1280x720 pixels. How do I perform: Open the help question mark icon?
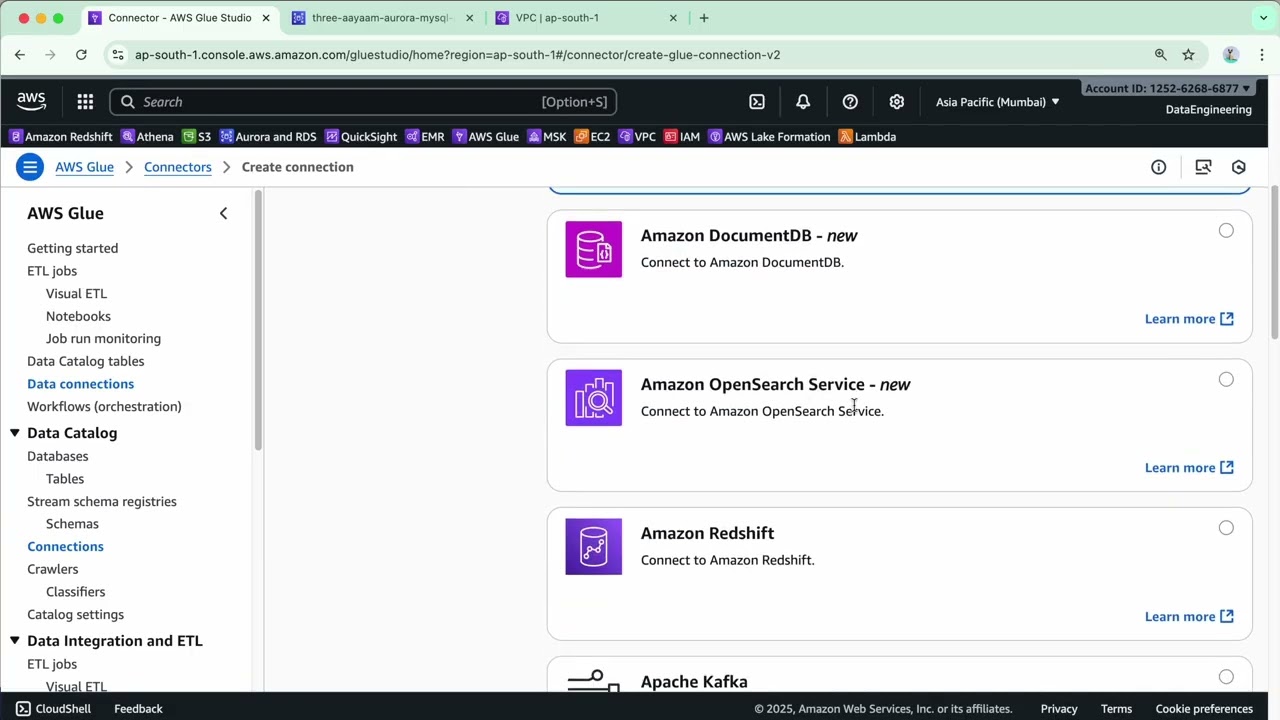[x=850, y=102]
